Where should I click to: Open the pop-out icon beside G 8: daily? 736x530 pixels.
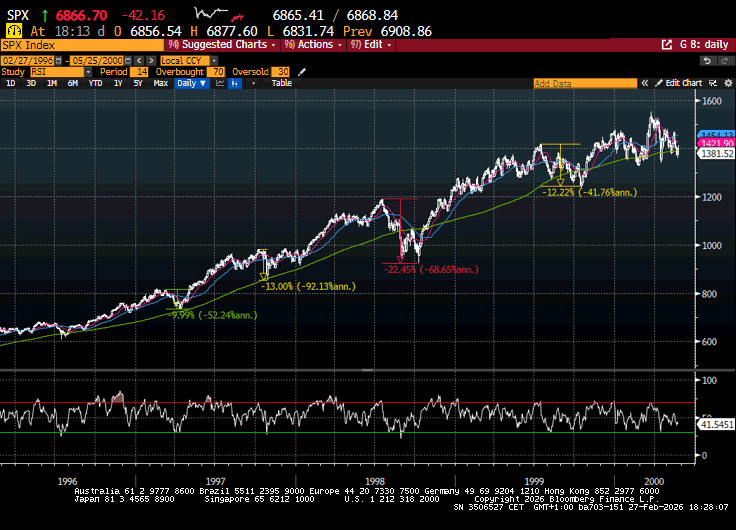tap(668, 45)
